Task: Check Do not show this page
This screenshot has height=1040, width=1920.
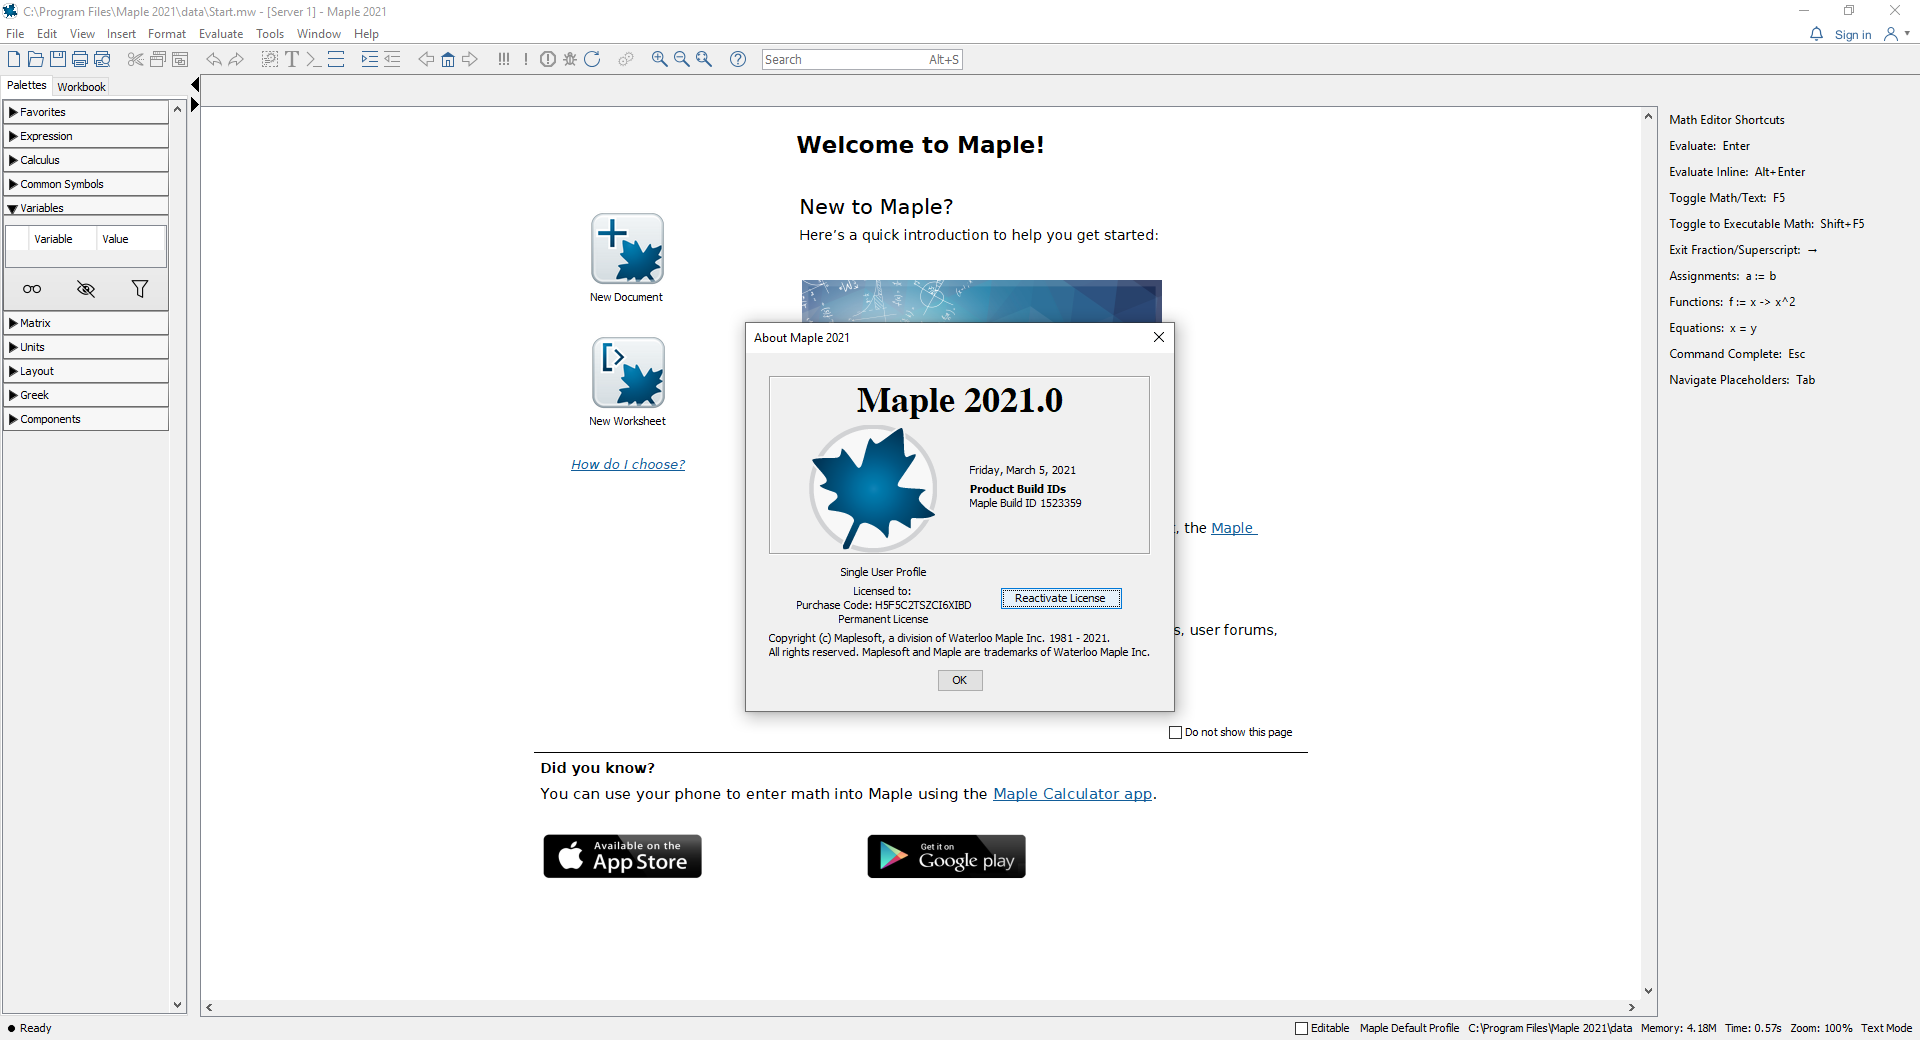Action: 1176,732
